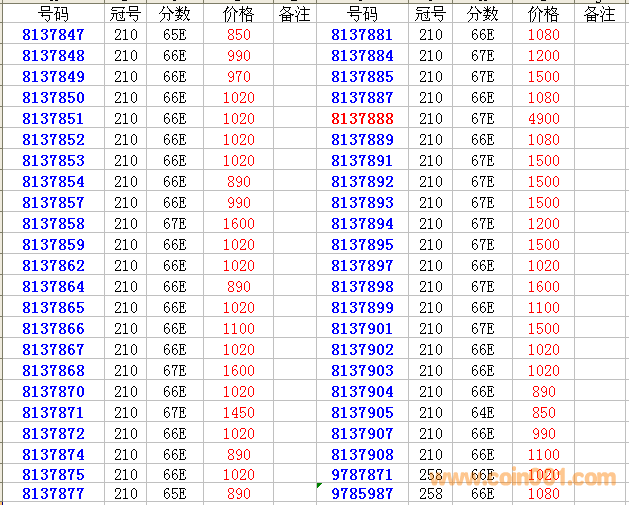Click the left 备注 header cell

click(x=294, y=14)
